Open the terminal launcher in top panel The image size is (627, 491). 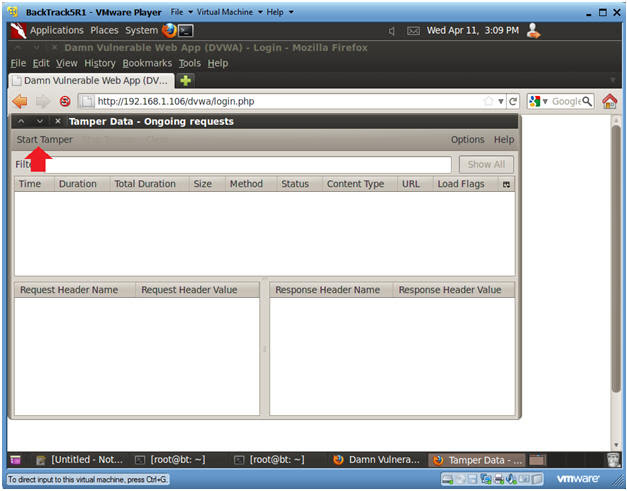[x=186, y=31]
